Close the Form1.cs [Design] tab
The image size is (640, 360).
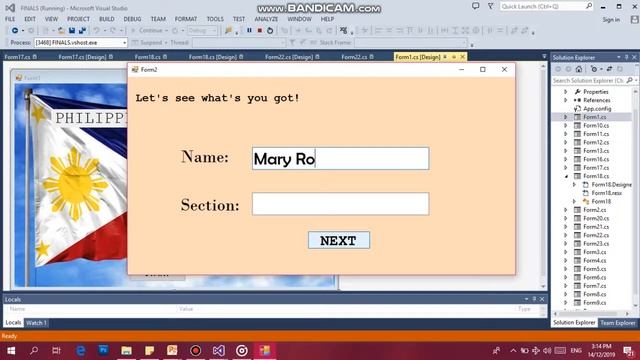(x=462, y=57)
